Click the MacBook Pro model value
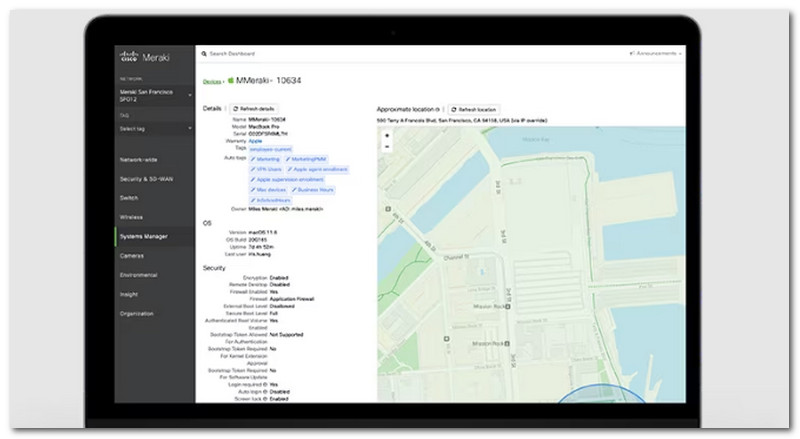 [264, 127]
